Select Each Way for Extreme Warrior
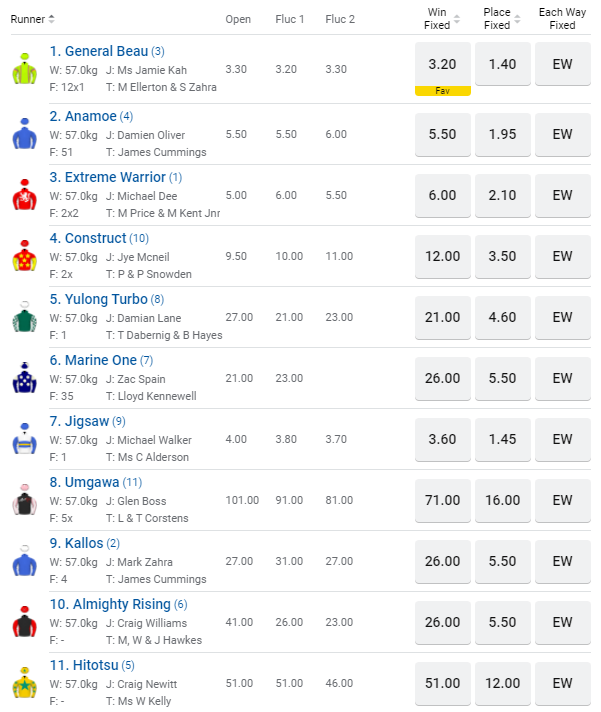Image resolution: width=601 pixels, height=712 pixels. (x=563, y=195)
